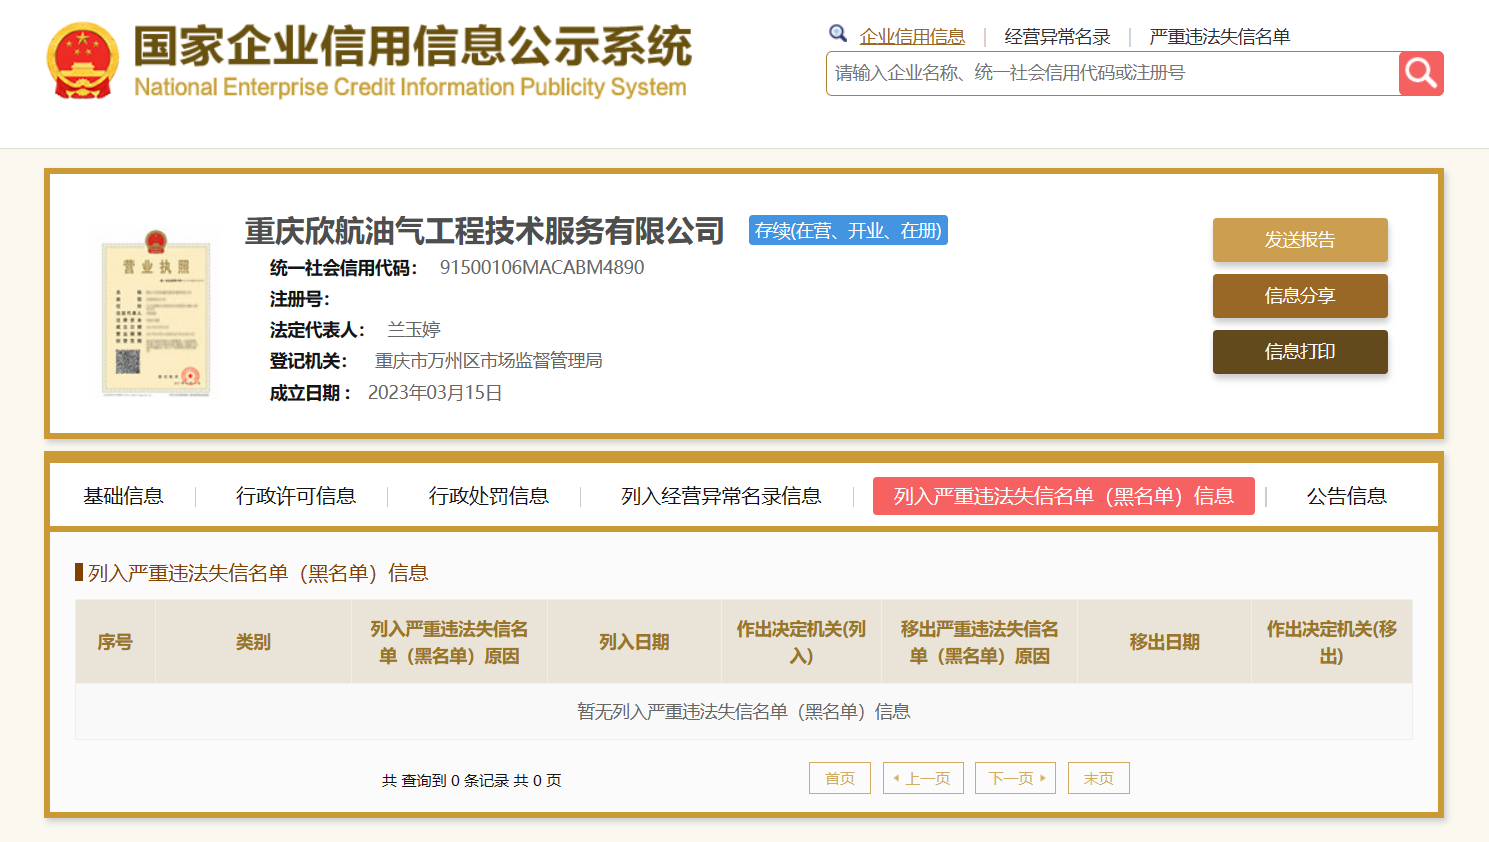Switch to the 列入经营异常名录信息 tab
Image resolution: width=1489 pixels, height=842 pixels.
click(721, 496)
